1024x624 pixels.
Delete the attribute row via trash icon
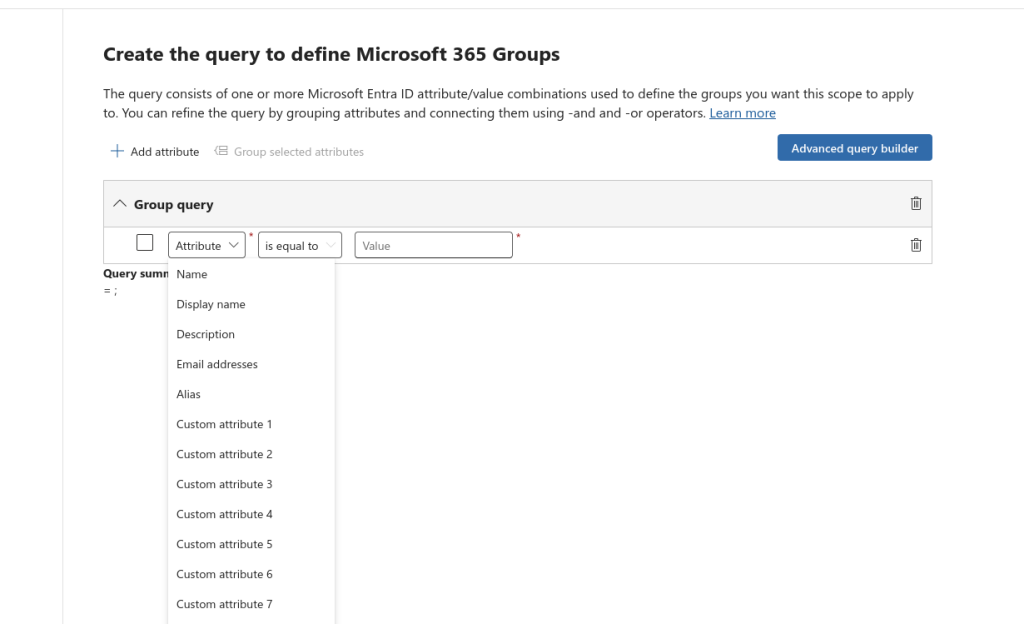coord(916,245)
